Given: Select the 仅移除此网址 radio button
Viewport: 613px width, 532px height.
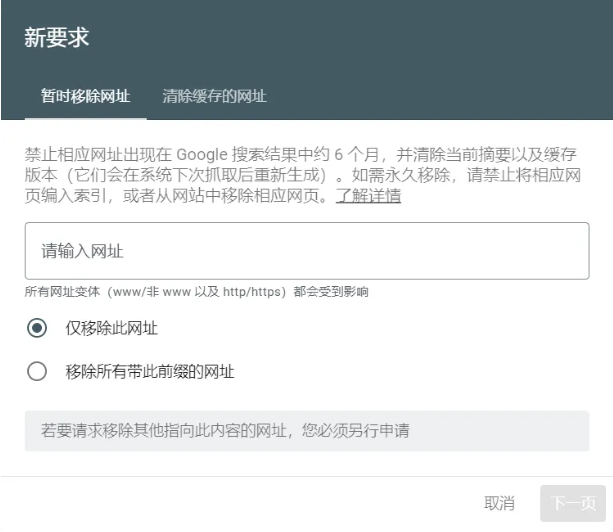Looking at the screenshot, I should [x=37, y=328].
